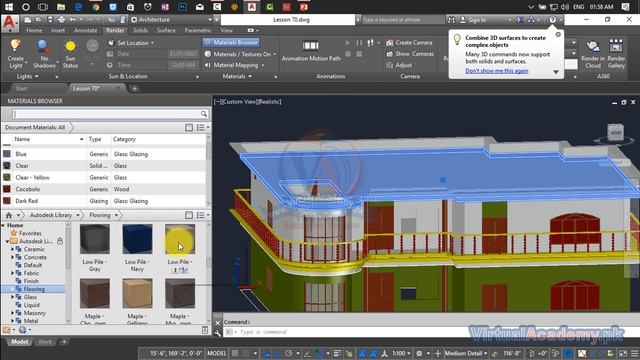
Task: Open the Architecture workspace dropdown
Action: pos(171,20)
